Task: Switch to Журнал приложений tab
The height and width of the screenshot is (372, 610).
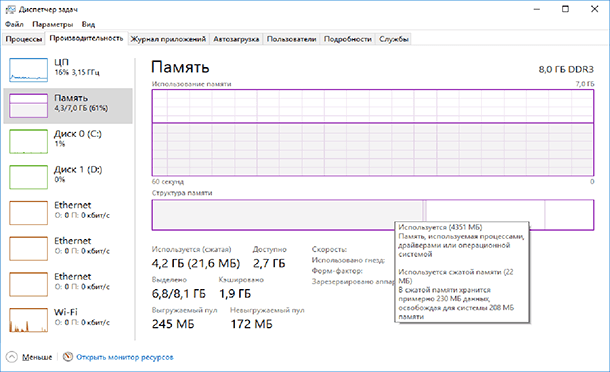Action: pos(168,39)
